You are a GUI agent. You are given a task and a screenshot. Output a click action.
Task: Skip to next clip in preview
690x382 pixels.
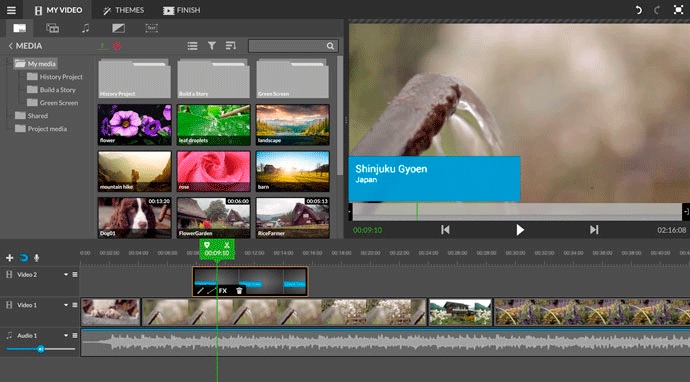point(594,230)
